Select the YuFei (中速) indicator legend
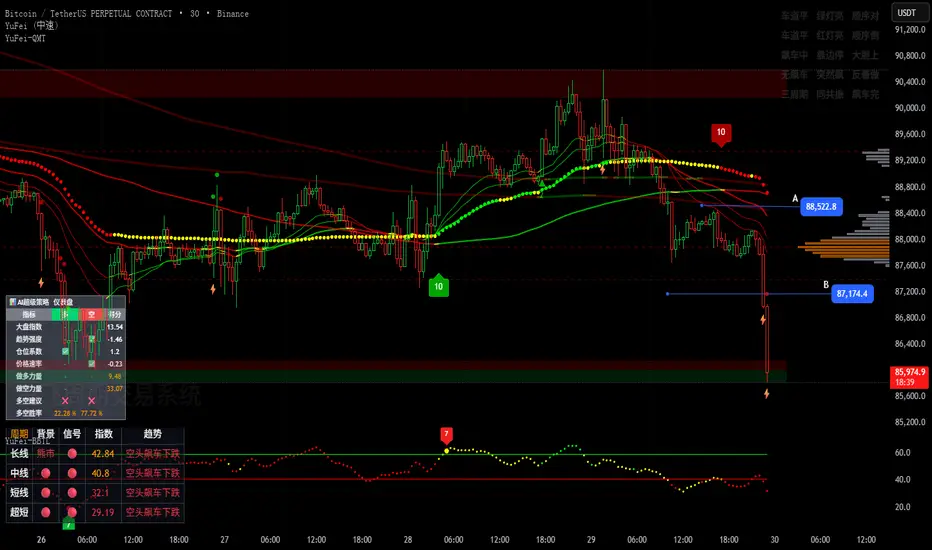This screenshot has height=550, width=932. pos(32,26)
